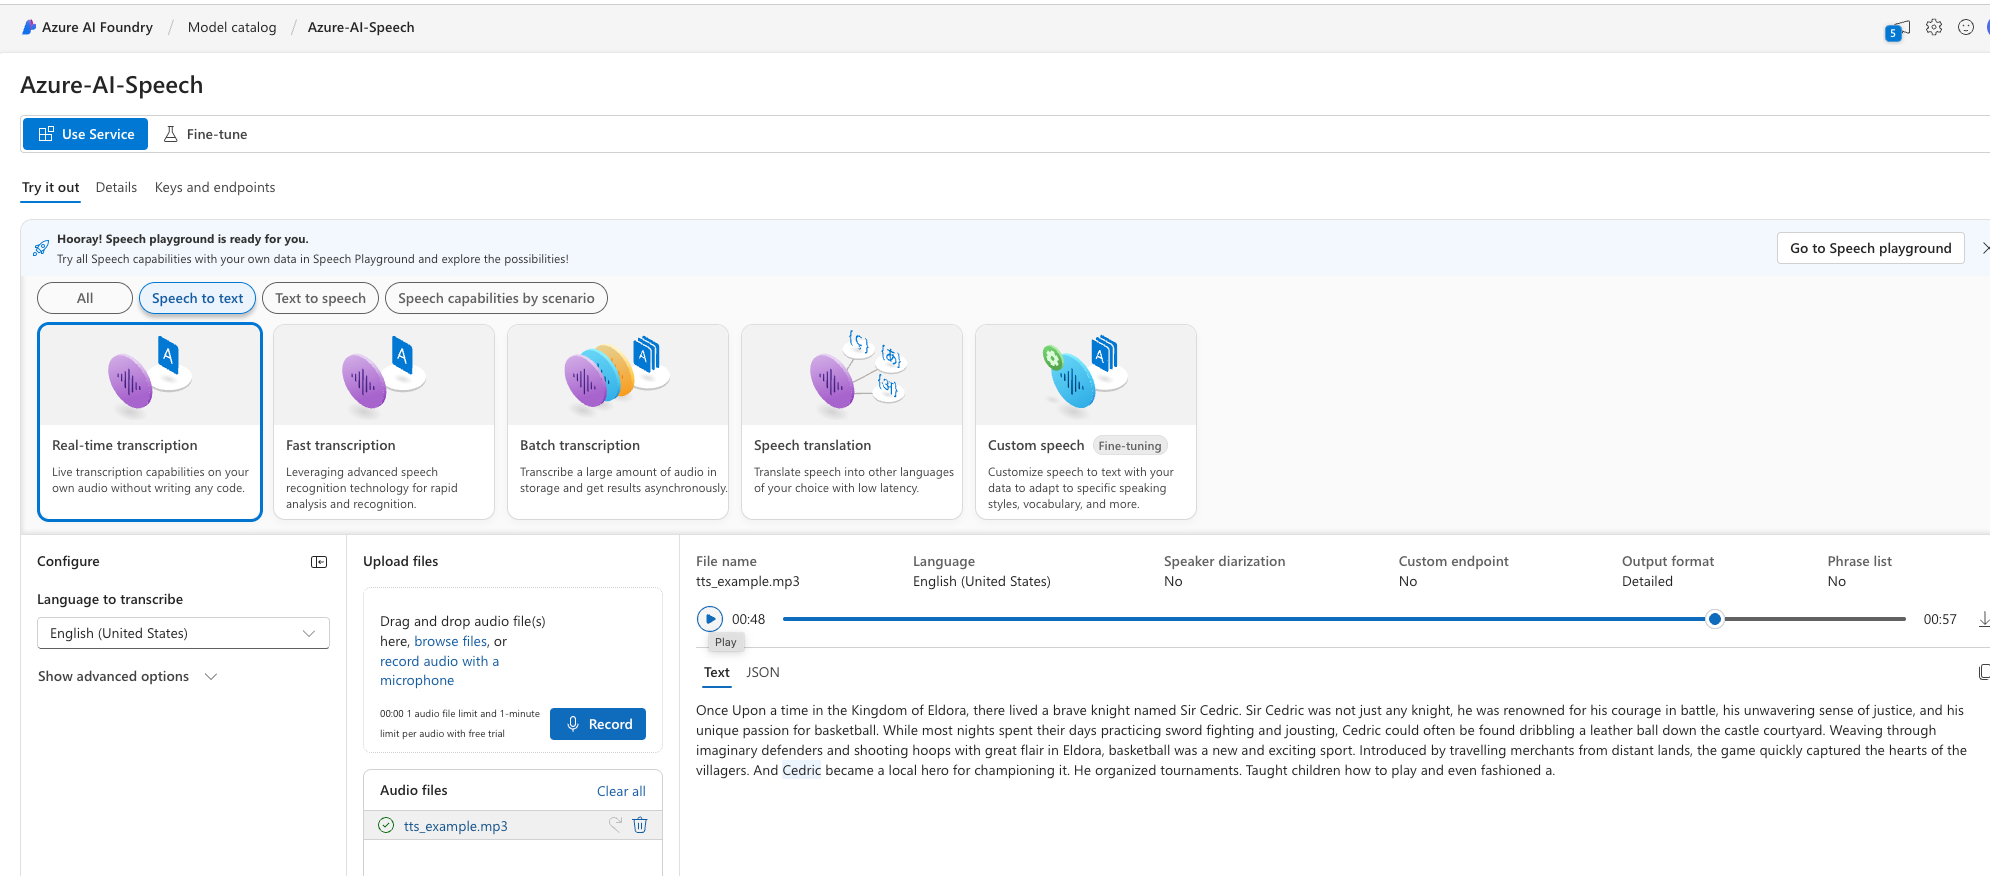1990x876 pixels.
Task: Click the audio playback slider handle
Action: point(1715,619)
